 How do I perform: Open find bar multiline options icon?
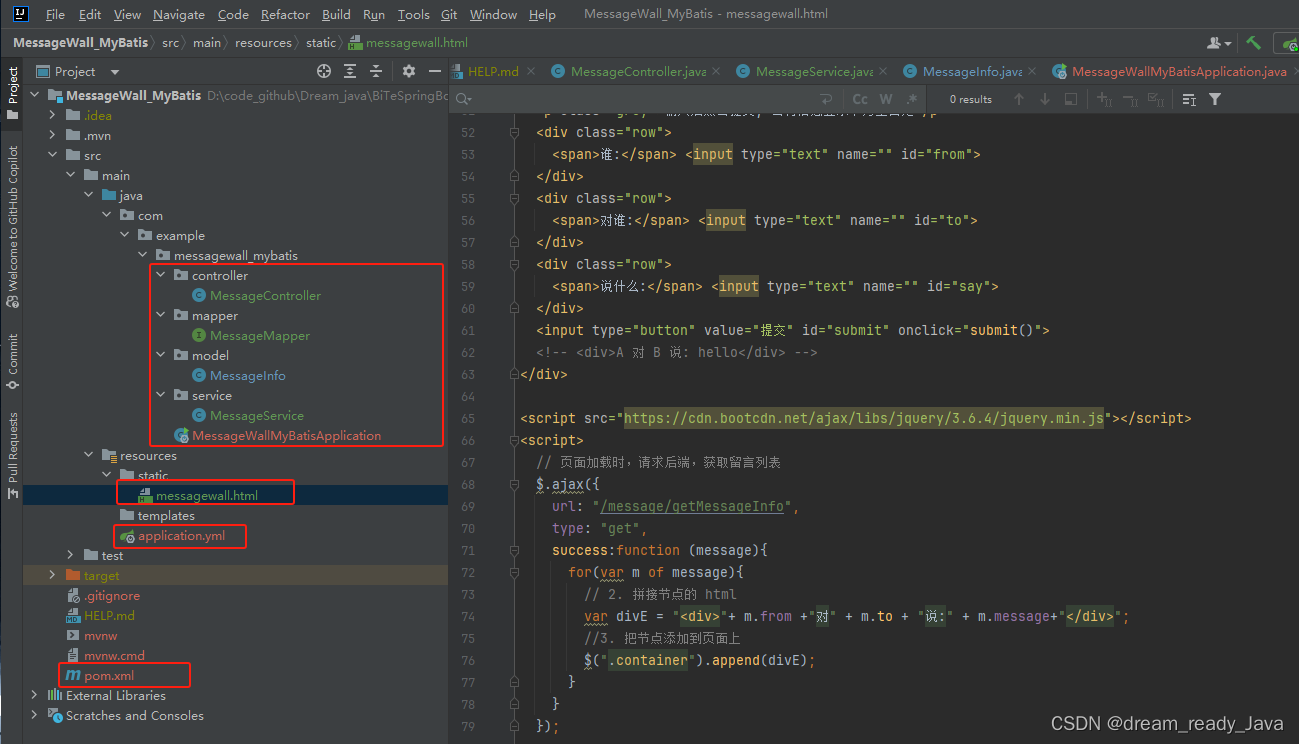coord(1189,99)
